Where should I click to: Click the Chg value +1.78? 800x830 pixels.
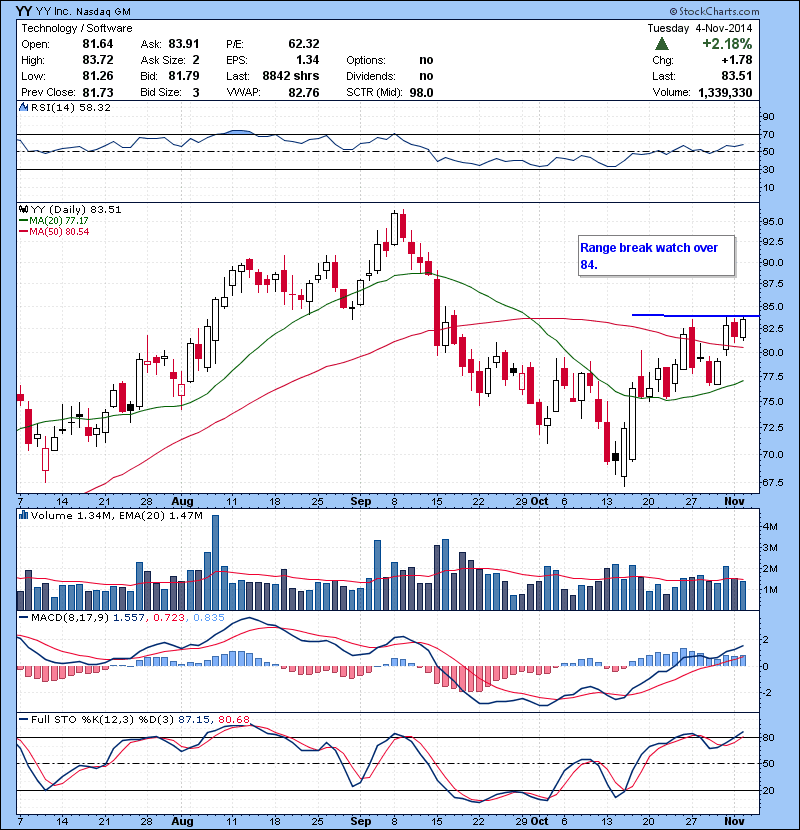[737, 60]
